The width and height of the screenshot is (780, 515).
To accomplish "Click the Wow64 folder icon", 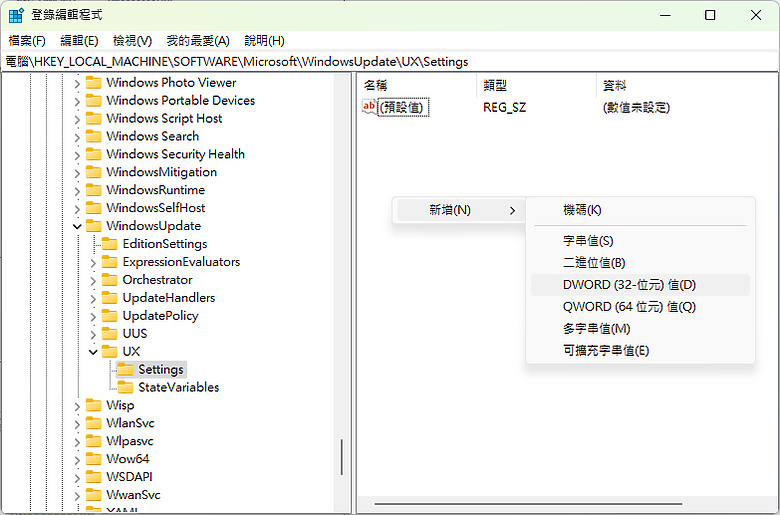I will pos(94,459).
